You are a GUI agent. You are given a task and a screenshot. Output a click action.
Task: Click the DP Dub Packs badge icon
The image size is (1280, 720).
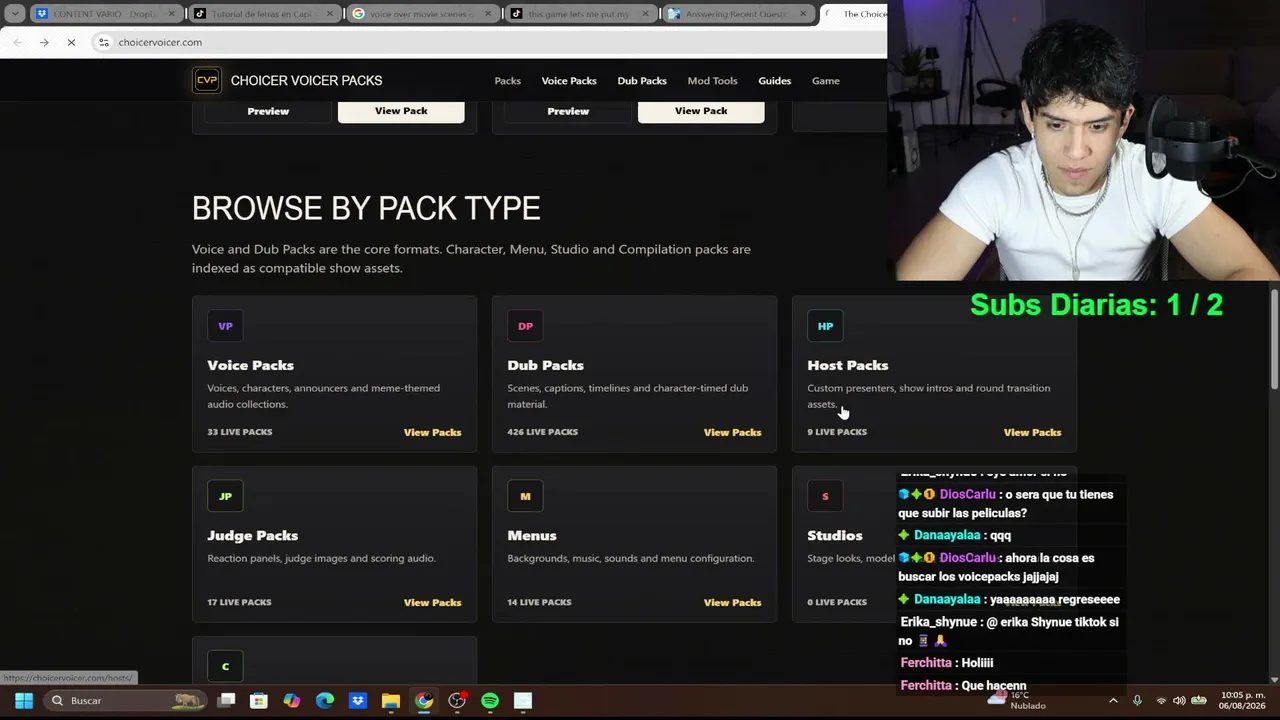525,326
